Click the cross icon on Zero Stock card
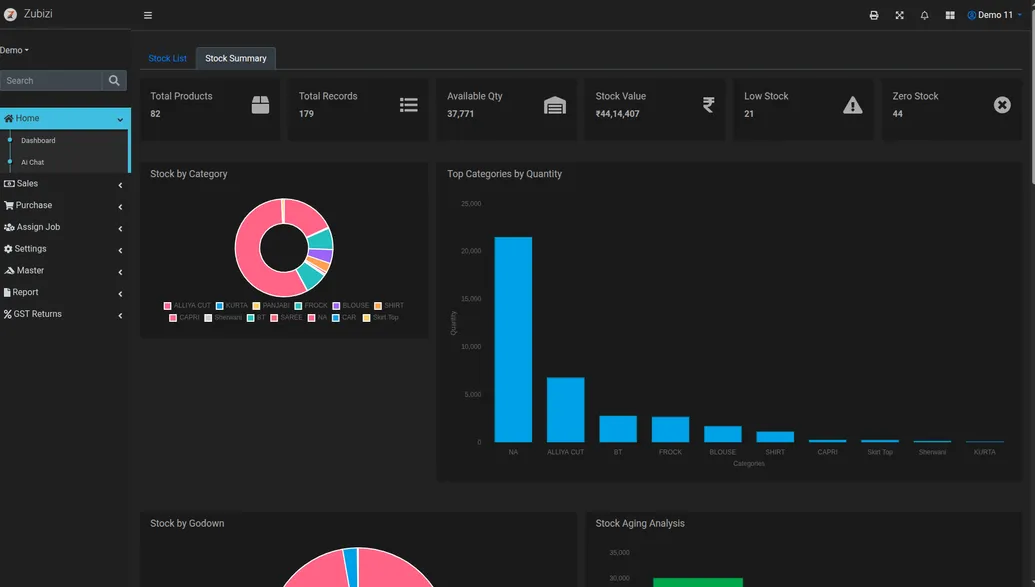 [1001, 104]
